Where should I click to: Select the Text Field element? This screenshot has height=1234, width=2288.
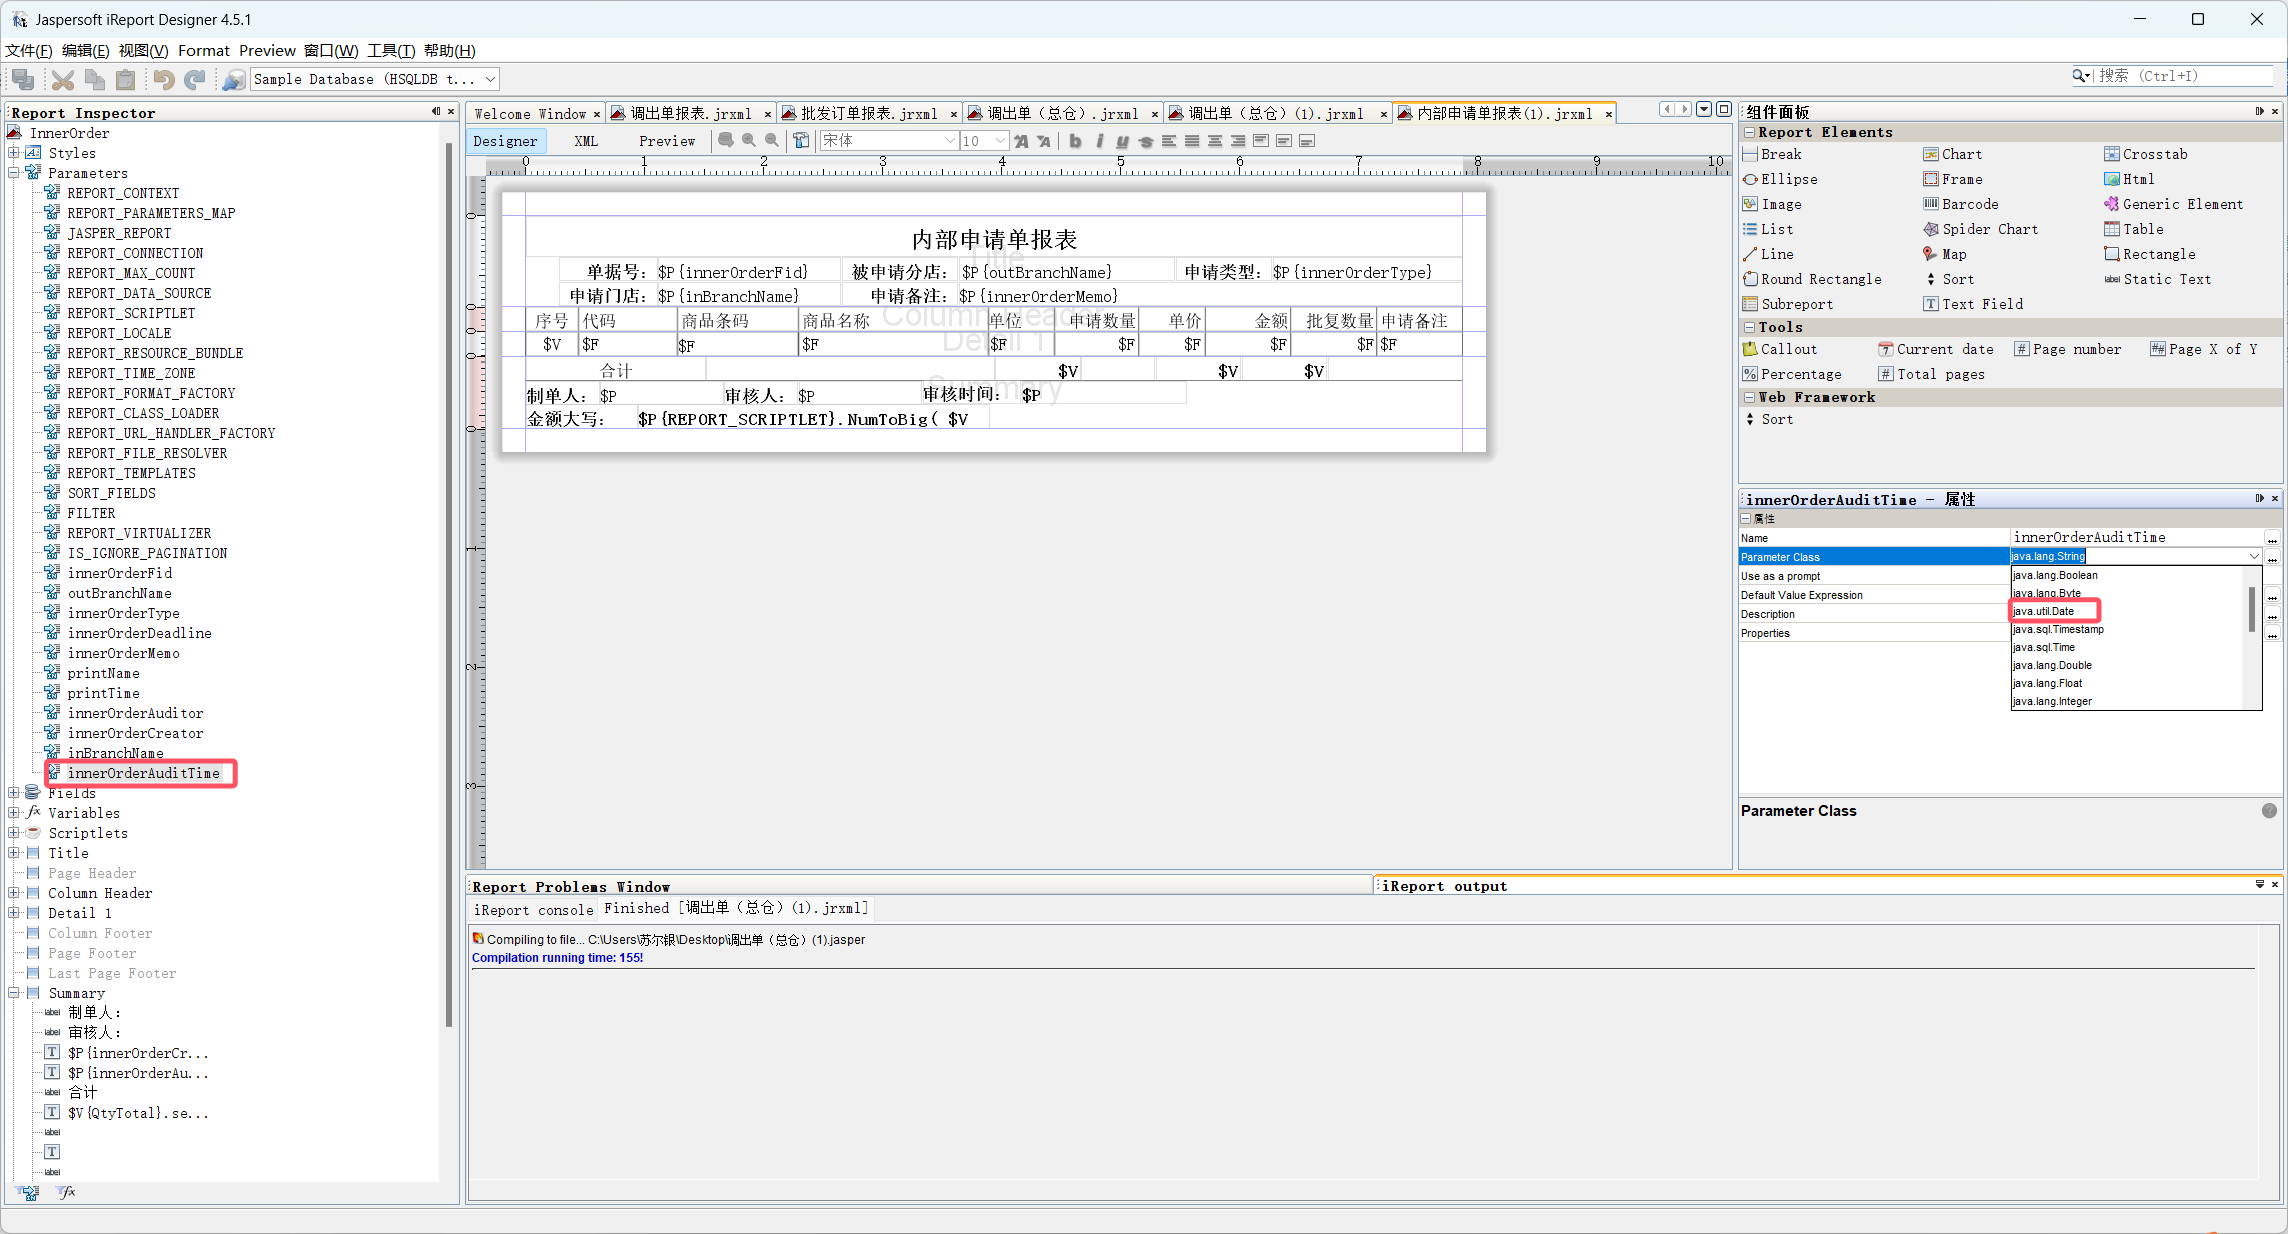pyautogui.click(x=1973, y=304)
